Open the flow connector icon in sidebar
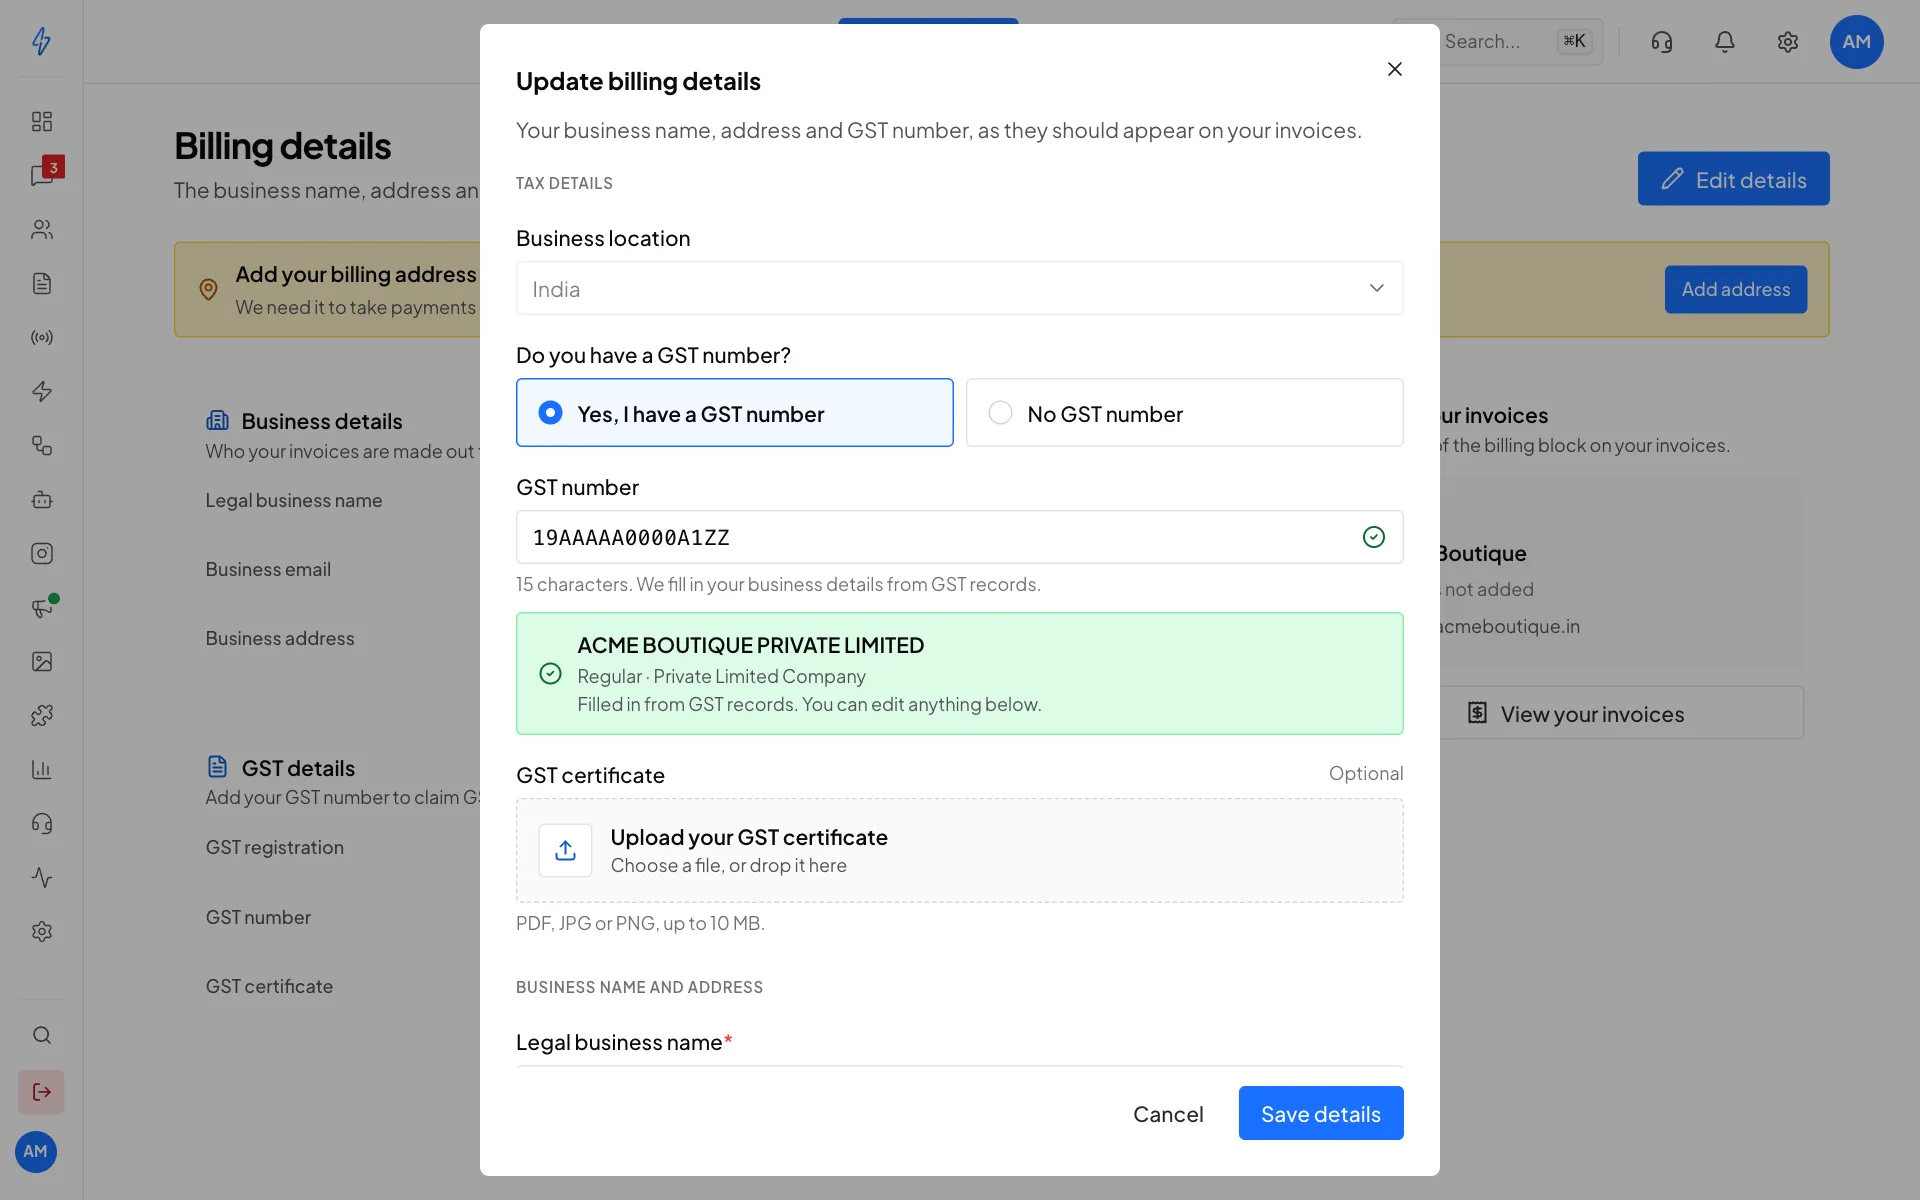Image resolution: width=1920 pixels, height=1200 pixels. click(x=41, y=445)
